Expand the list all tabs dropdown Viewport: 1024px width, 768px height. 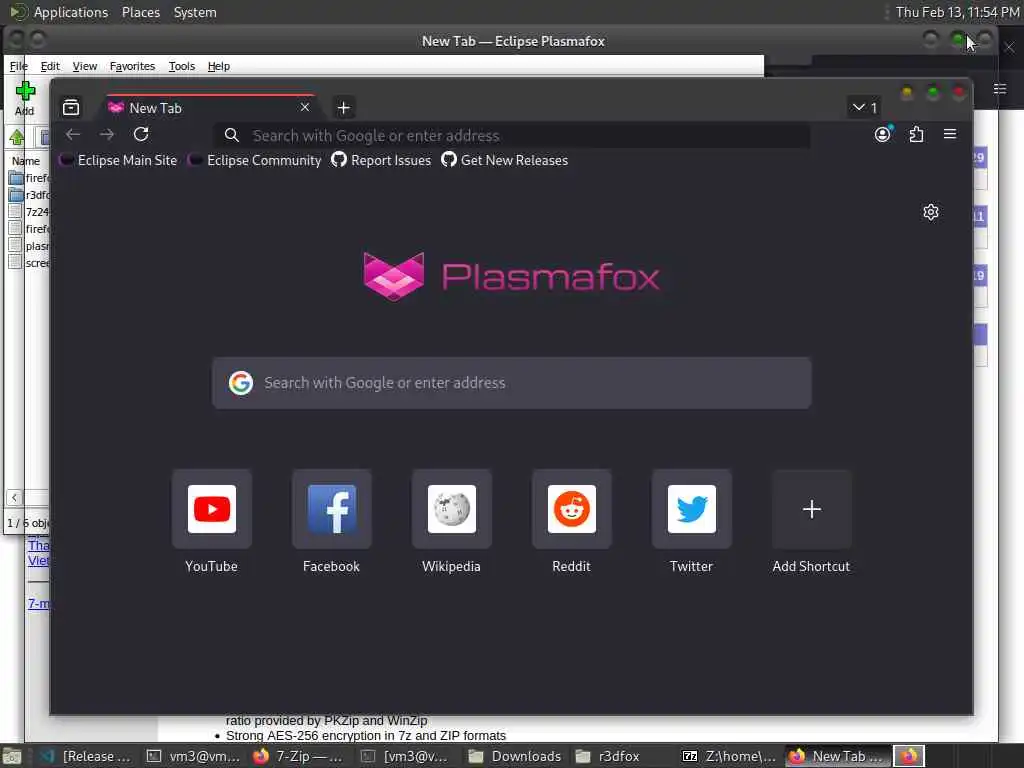coord(865,107)
